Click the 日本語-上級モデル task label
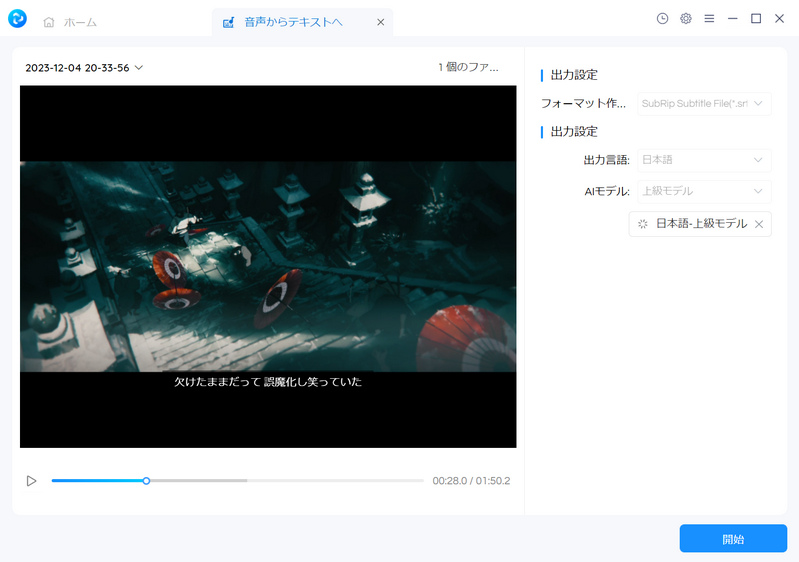 [x=702, y=224]
